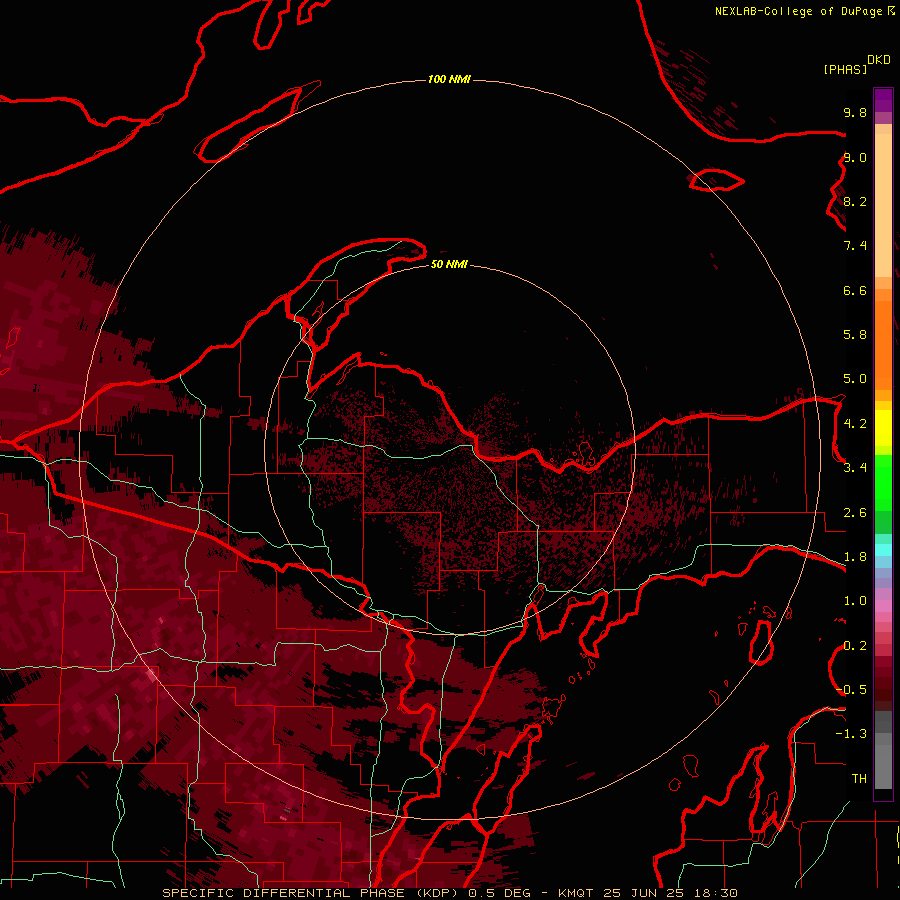Pick the bright yellow segment of color scale
This screenshot has height=900, width=900.
pyautogui.click(x=883, y=428)
